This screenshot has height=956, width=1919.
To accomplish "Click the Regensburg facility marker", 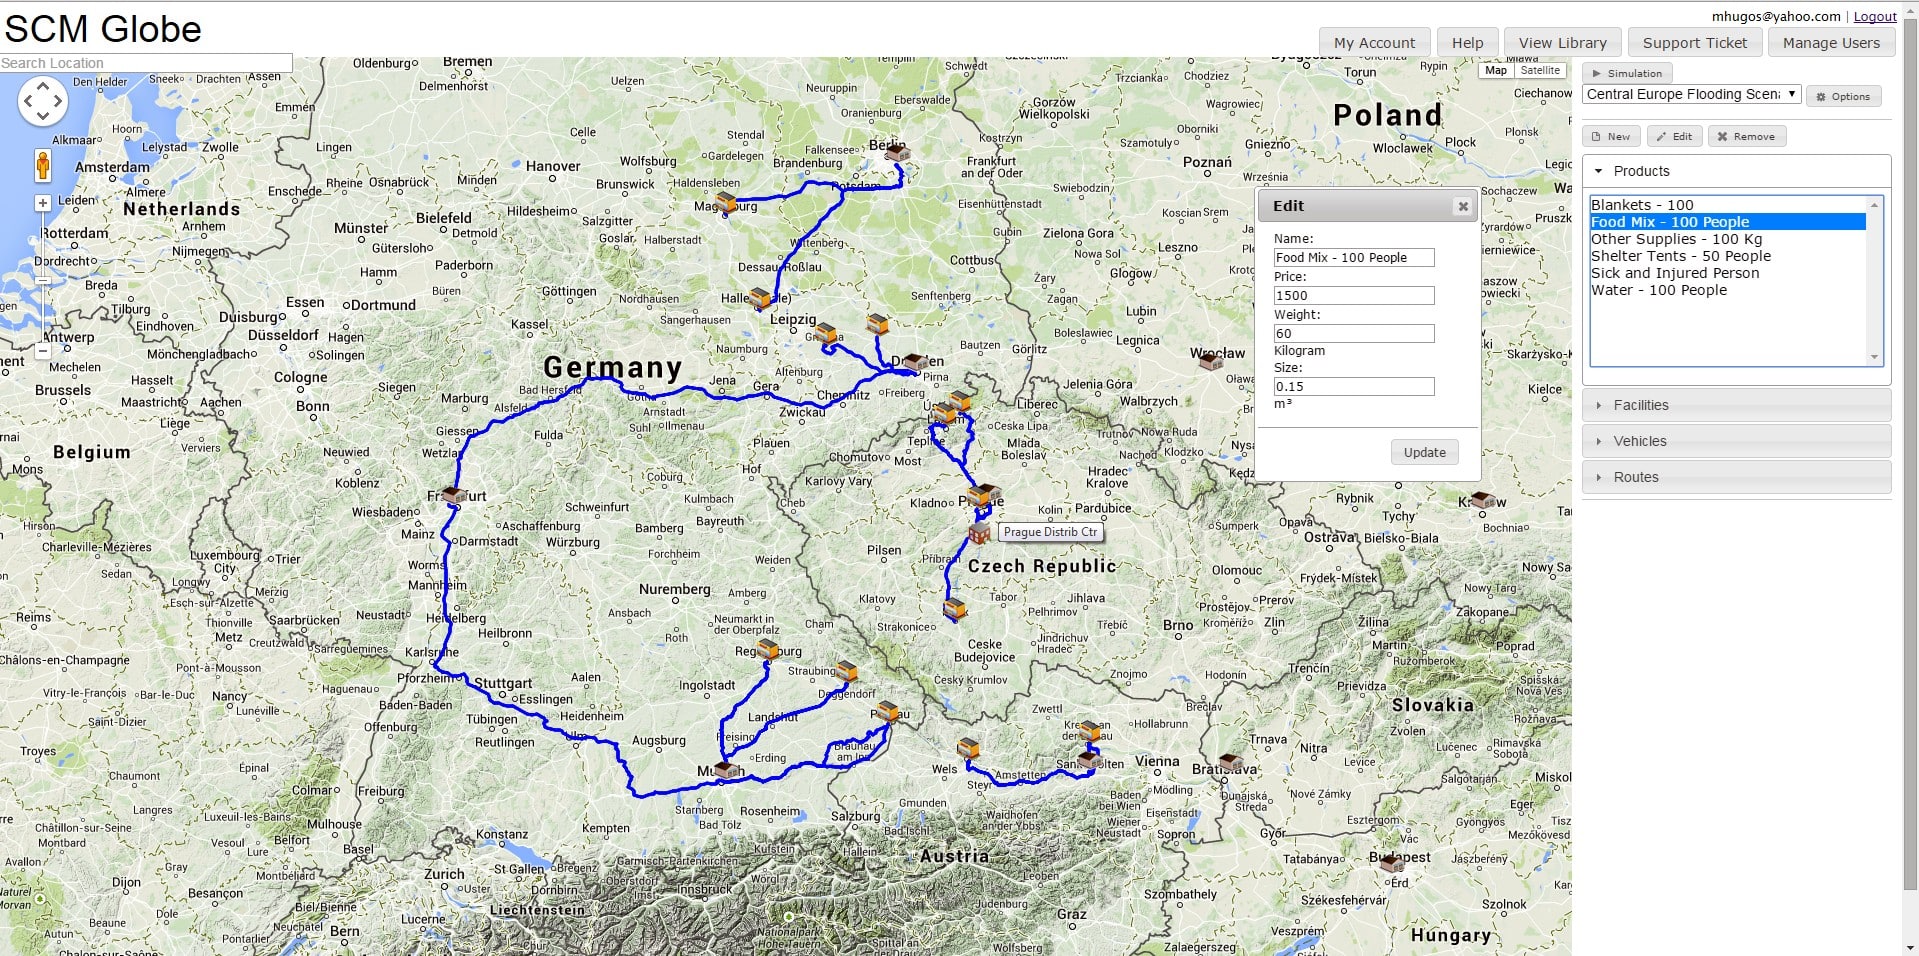I will [768, 650].
